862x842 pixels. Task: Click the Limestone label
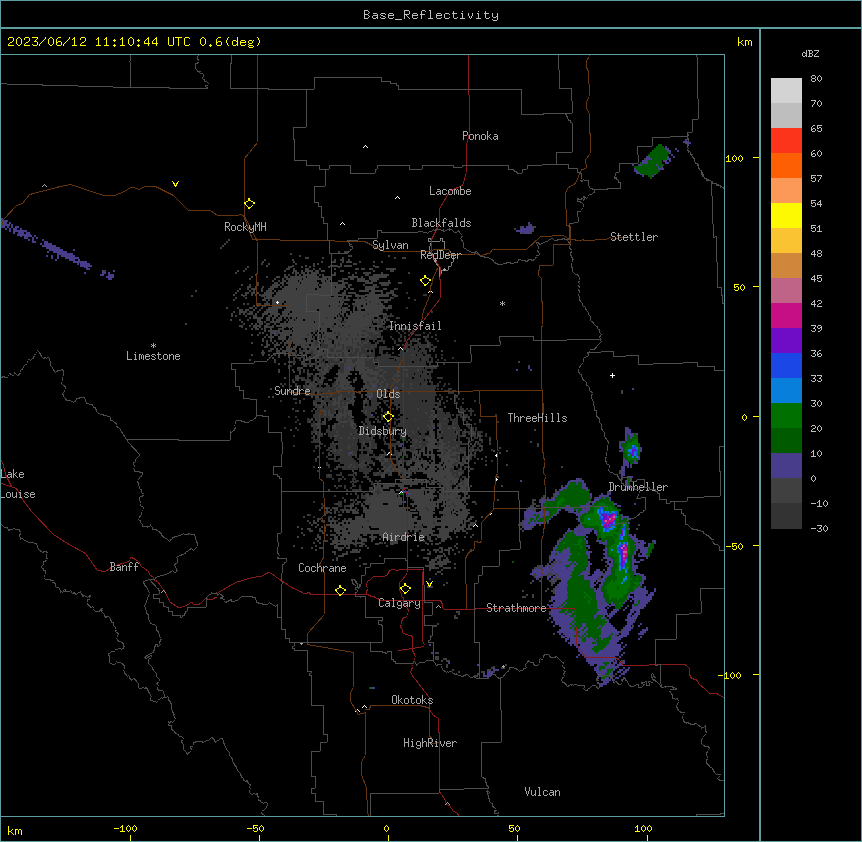pyautogui.click(x=153, y=356)
